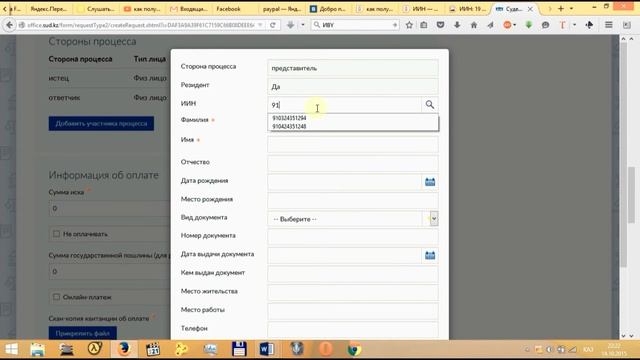Open URL bar history dropdown arrow
The height and width of the screenshot is (360, 640).
click(260, 25)
